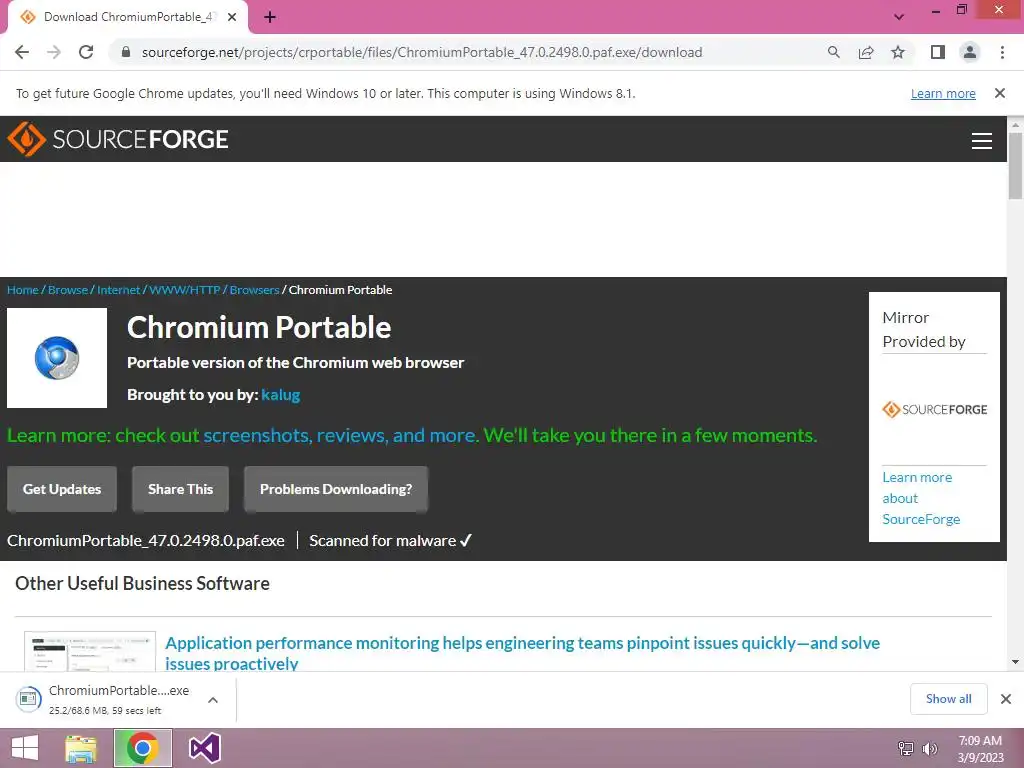This screenshot has width=1024, height=768.
Task: Close the downloads bar
Action: pyautogui.click(x=1006, y=699)
